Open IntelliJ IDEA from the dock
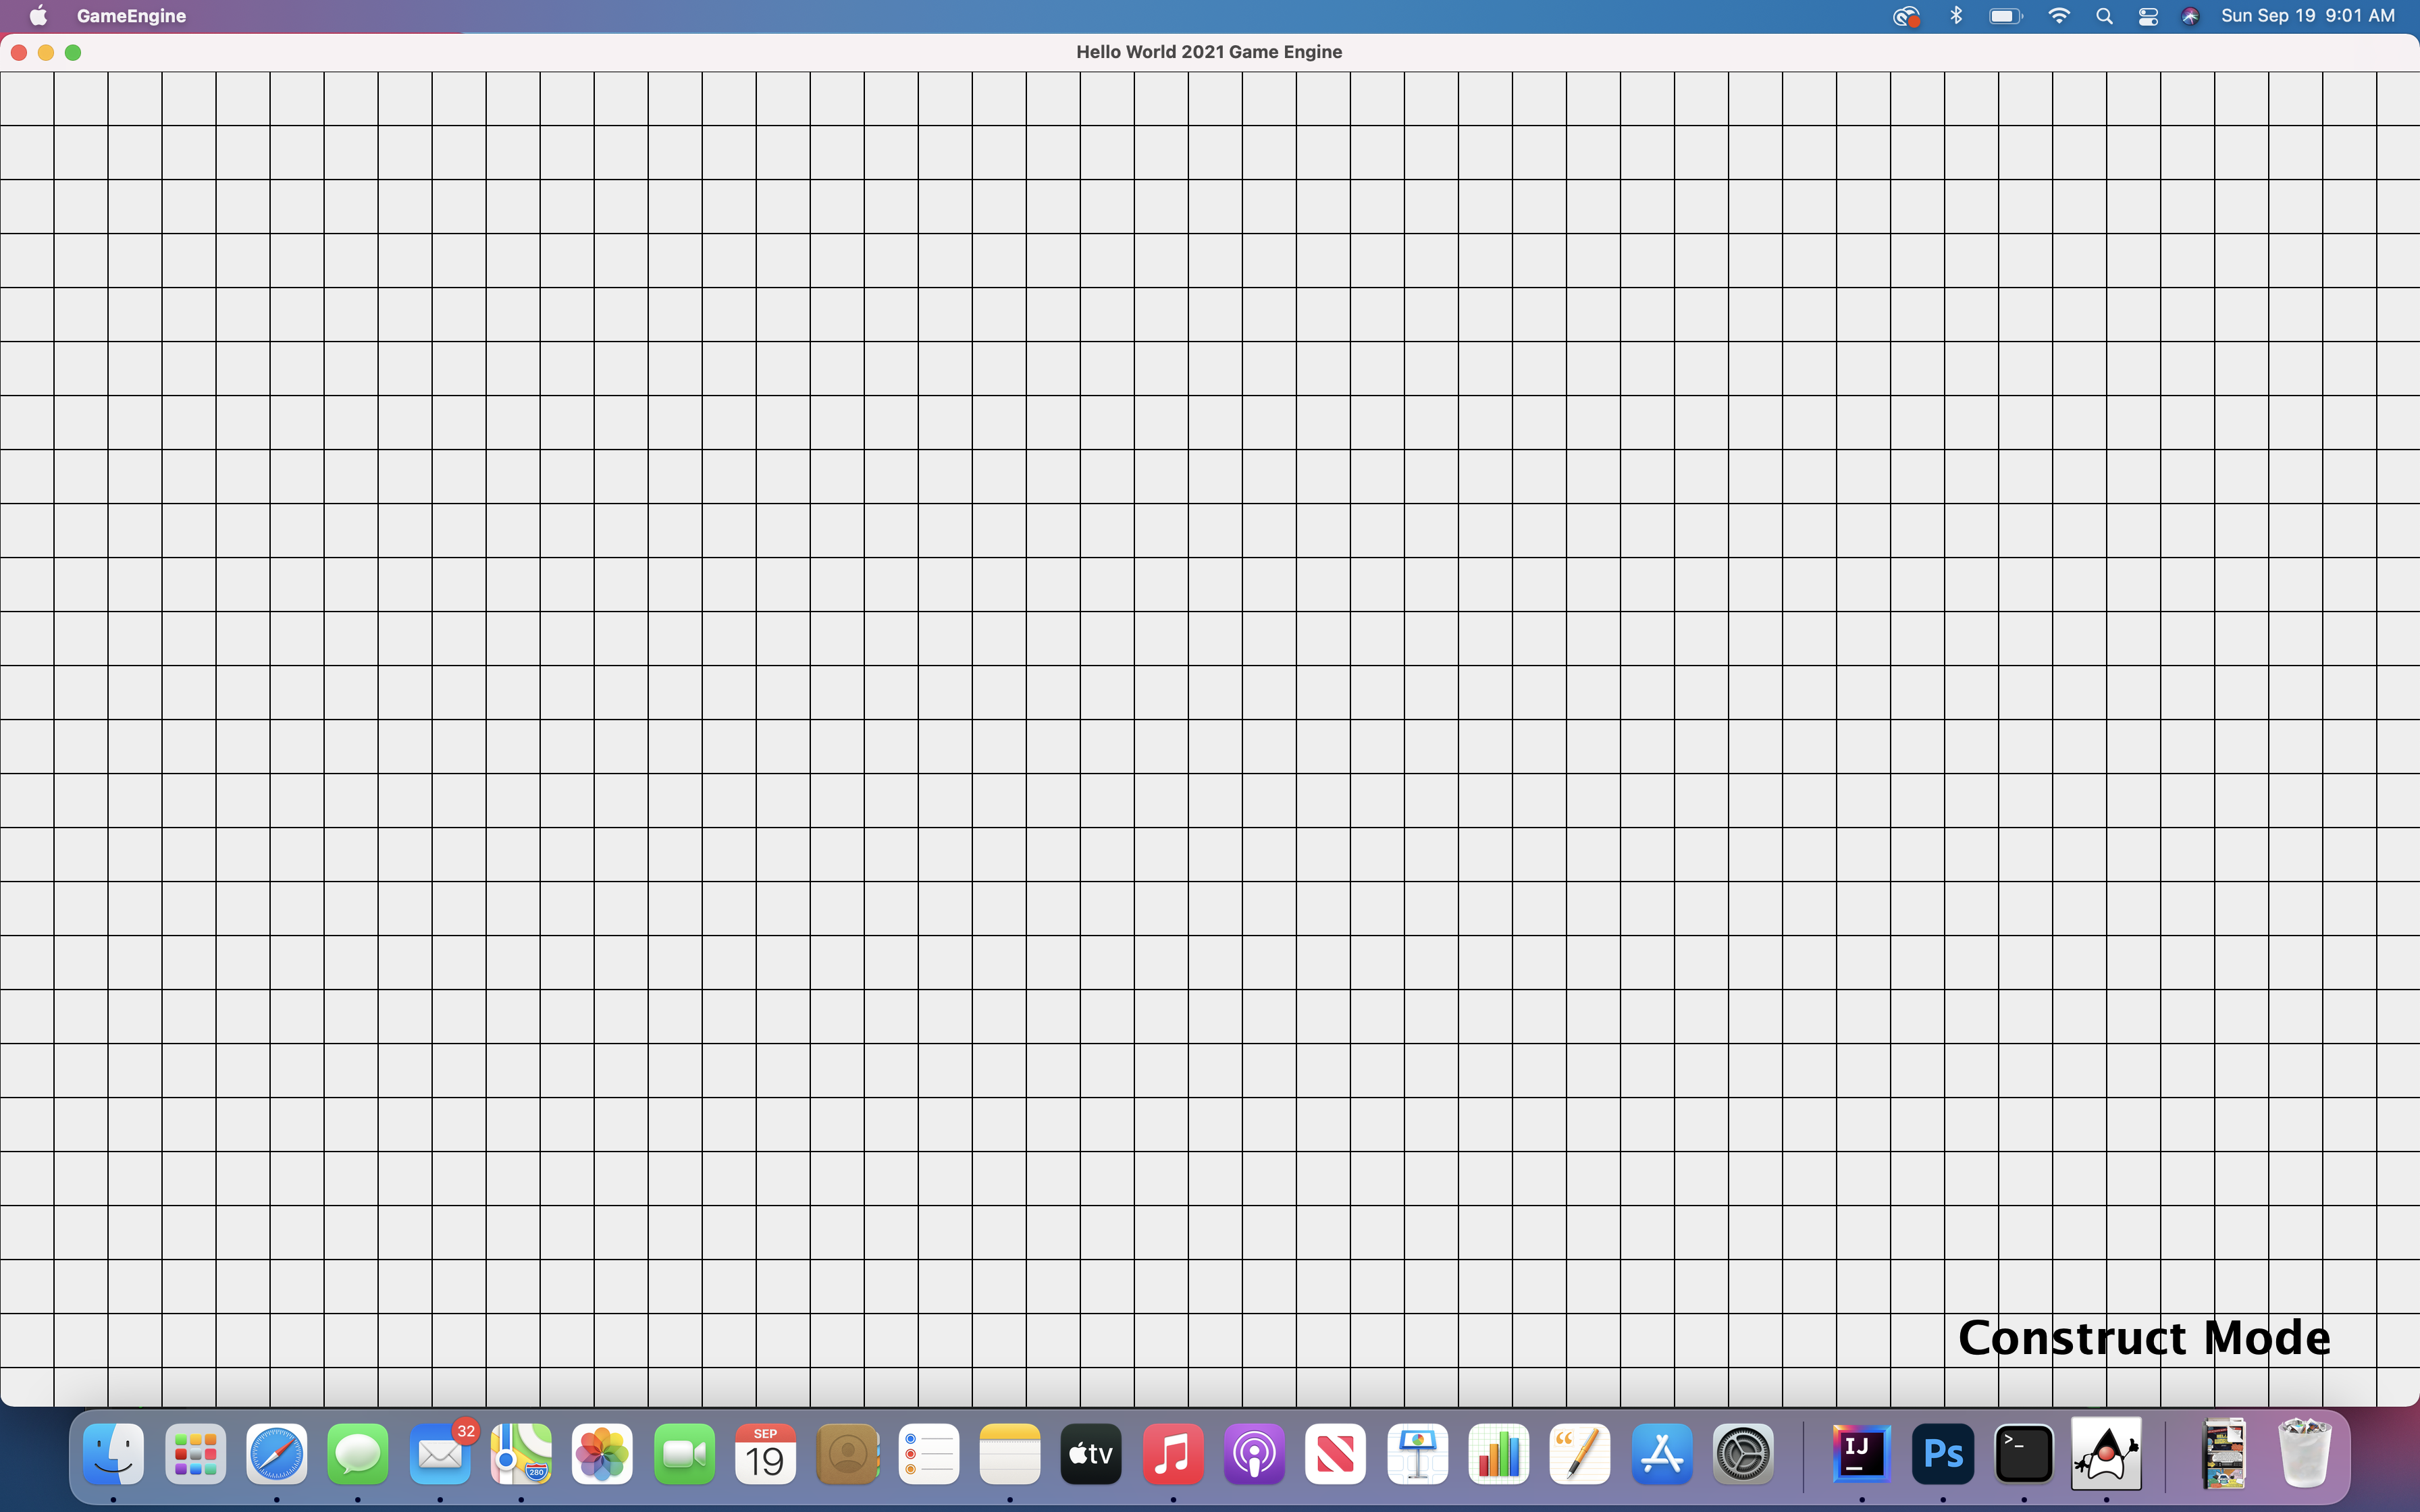This screenshot has width=2420, height=1512. 1861,1453
